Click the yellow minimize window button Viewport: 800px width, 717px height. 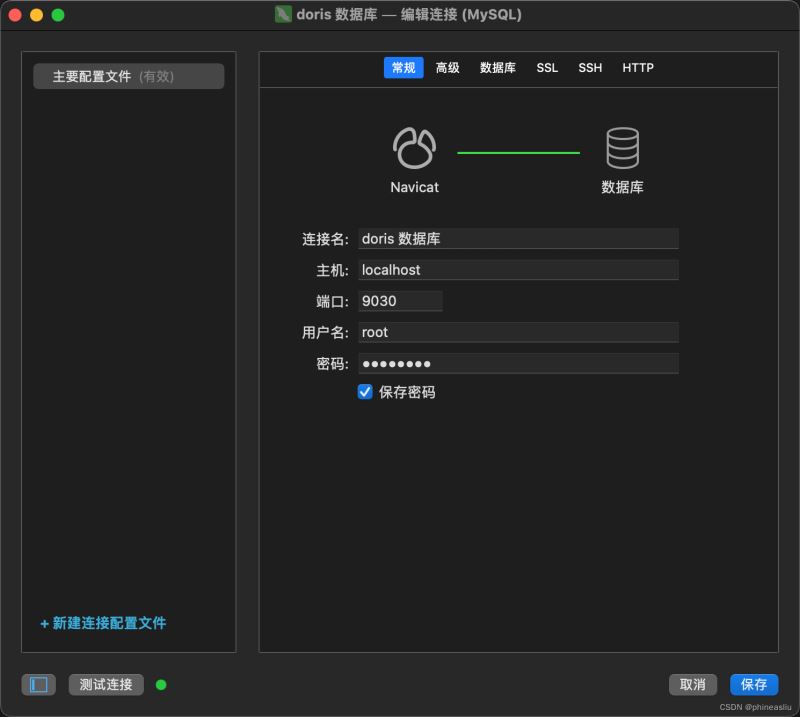(37, 15)
